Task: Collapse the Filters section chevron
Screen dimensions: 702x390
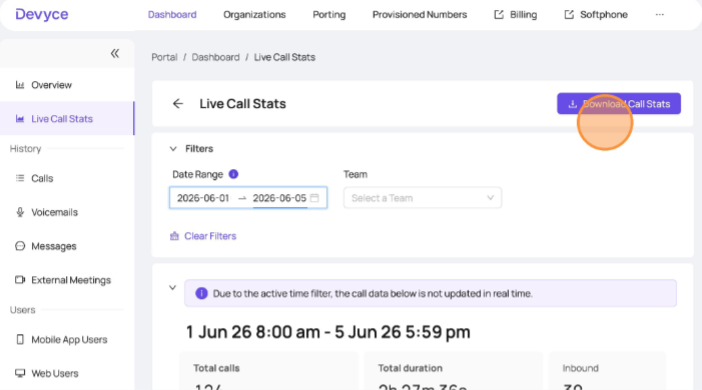Action: coord(173,149)
